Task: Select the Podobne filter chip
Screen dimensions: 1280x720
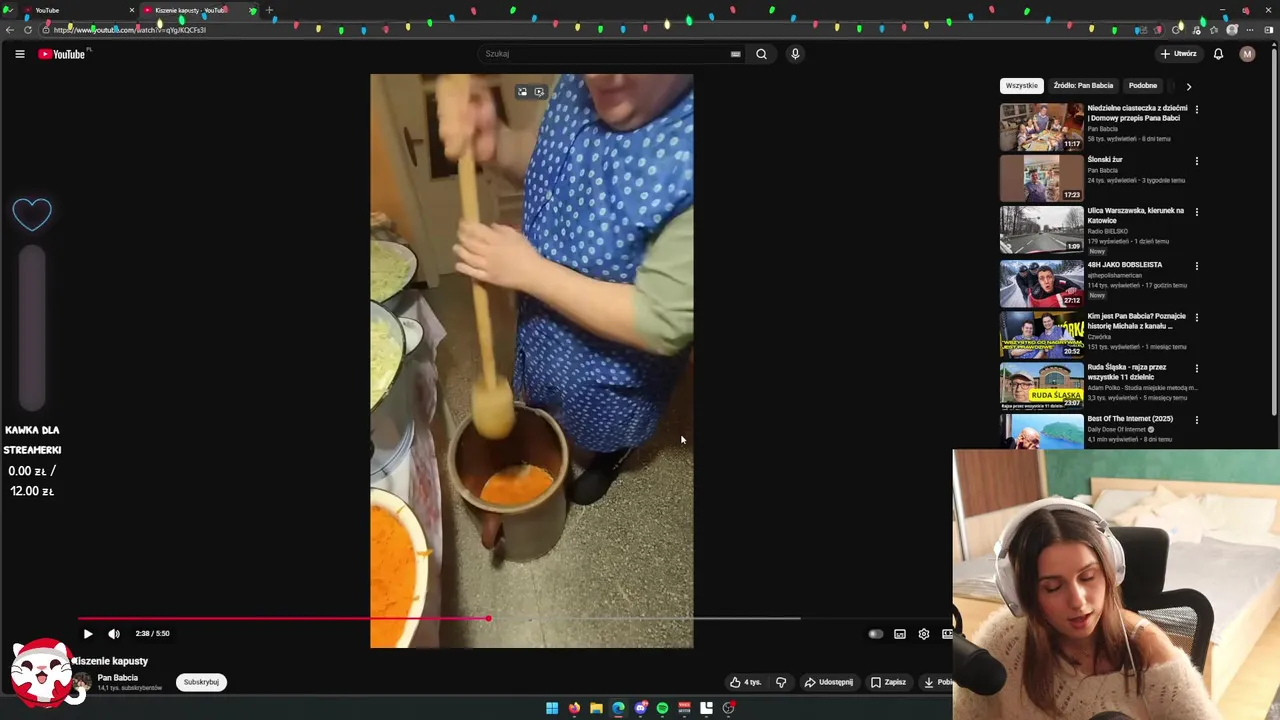Action: click(1143, 86)
